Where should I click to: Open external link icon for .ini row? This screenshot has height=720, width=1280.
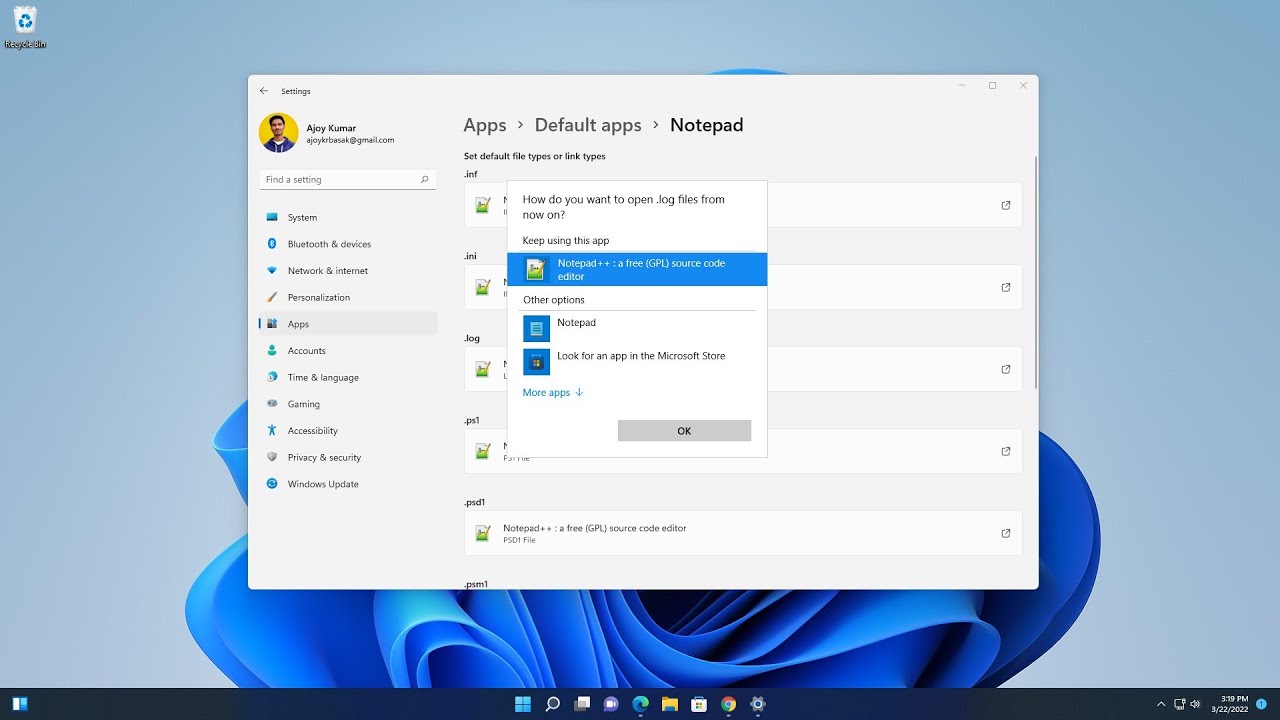[x=1006, y=287]
